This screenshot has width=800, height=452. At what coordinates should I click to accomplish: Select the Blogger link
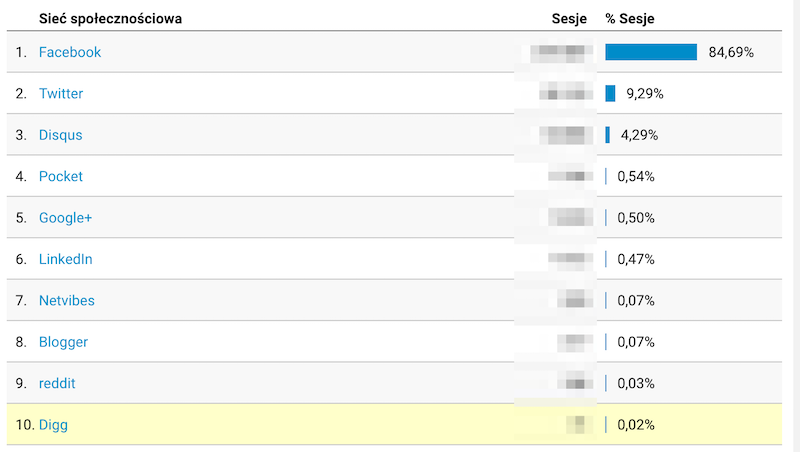(63, 342)
